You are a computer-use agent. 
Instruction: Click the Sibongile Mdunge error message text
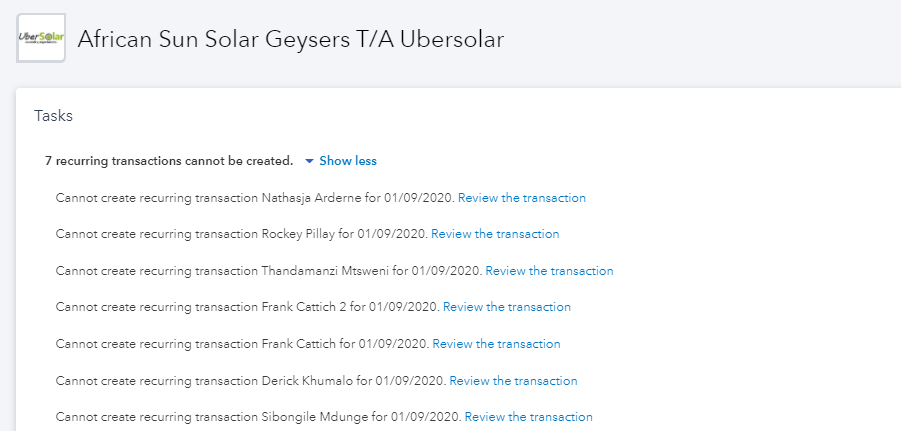pyautogui.click(x=259, y=417)
